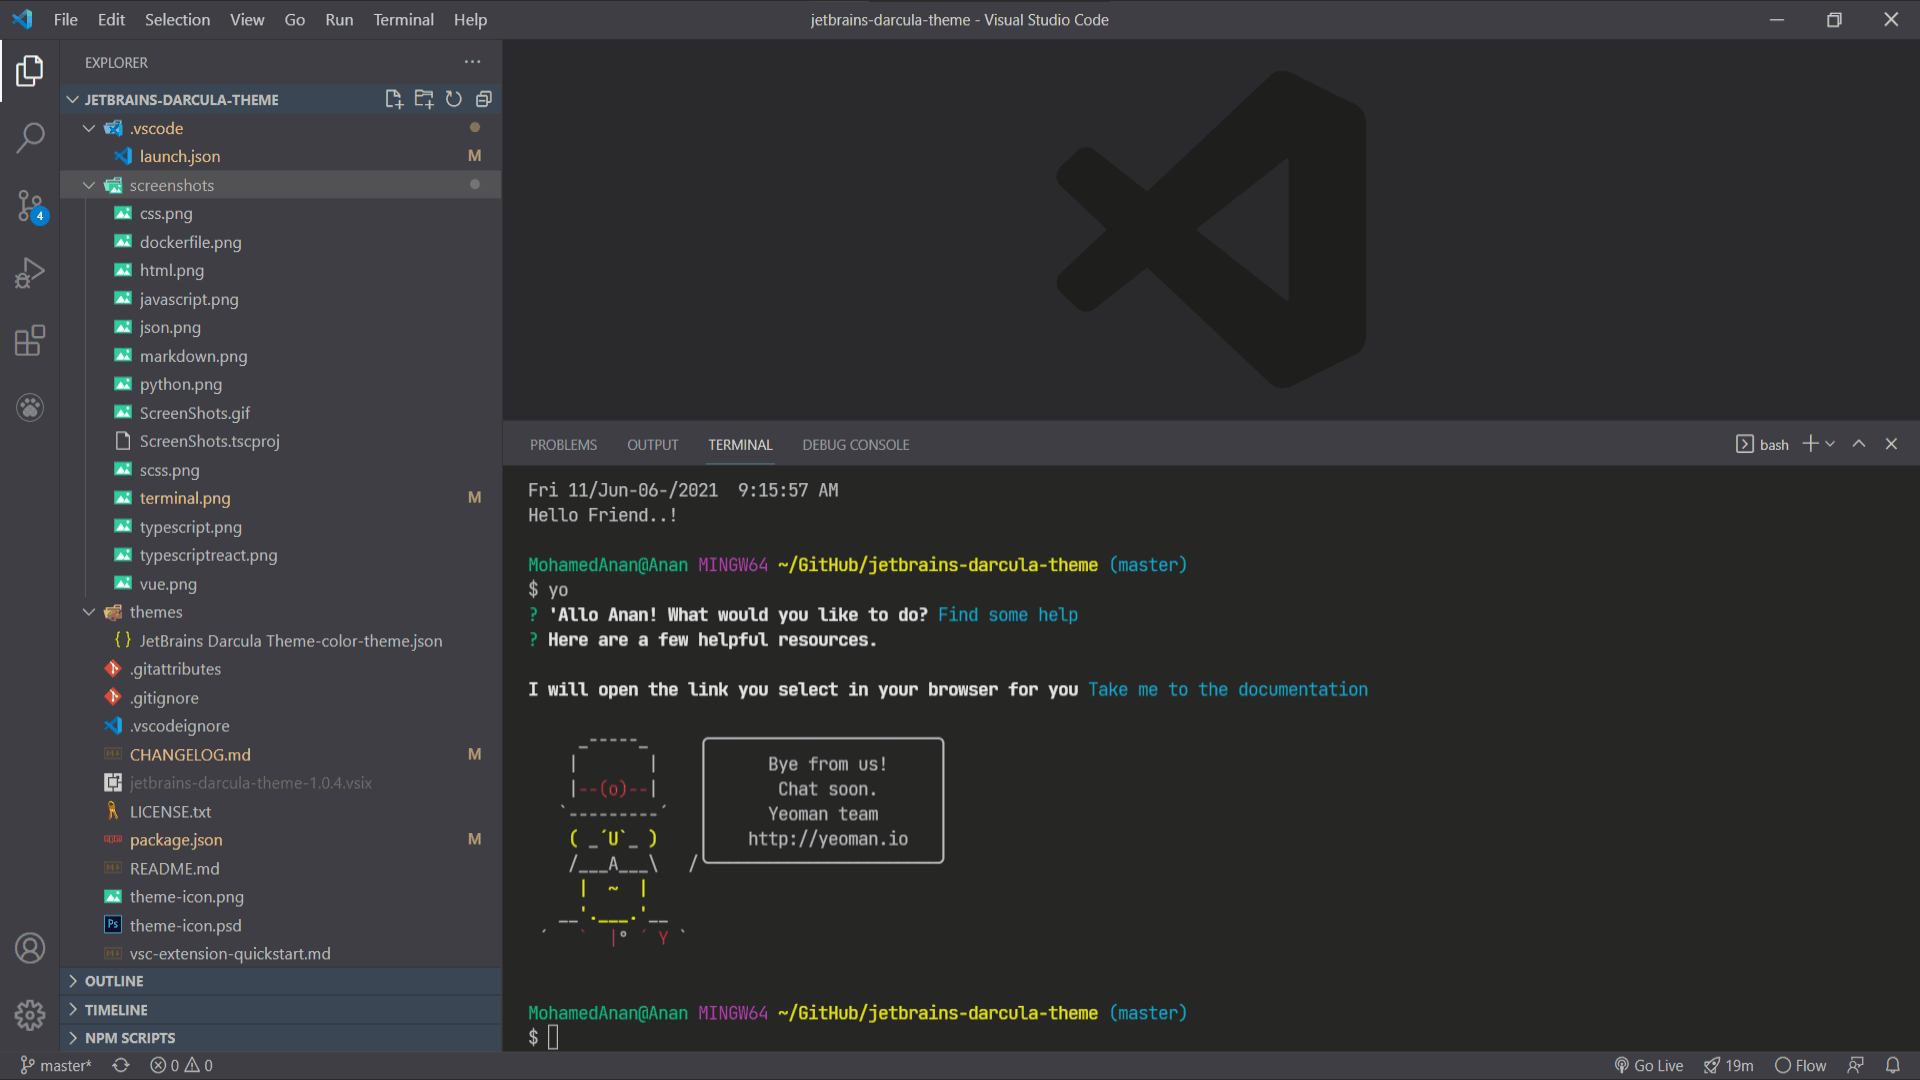
Task: Toggle Flow in the status bar
Action: [1800, 1066]
